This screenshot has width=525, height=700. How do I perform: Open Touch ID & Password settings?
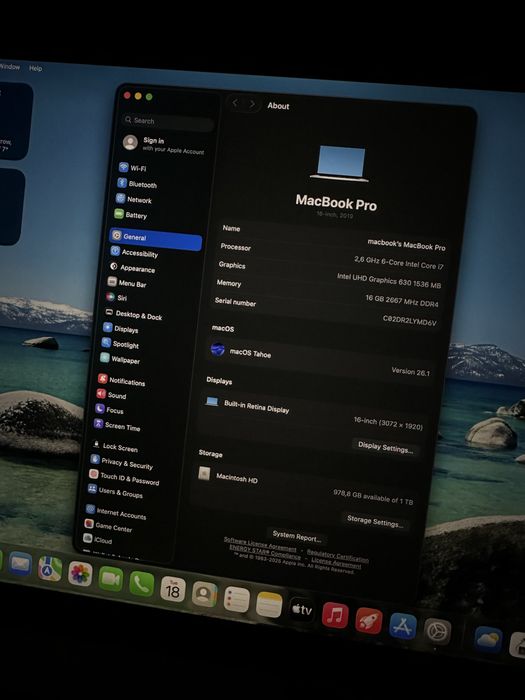pyautogui.click(x=124, y=478)
